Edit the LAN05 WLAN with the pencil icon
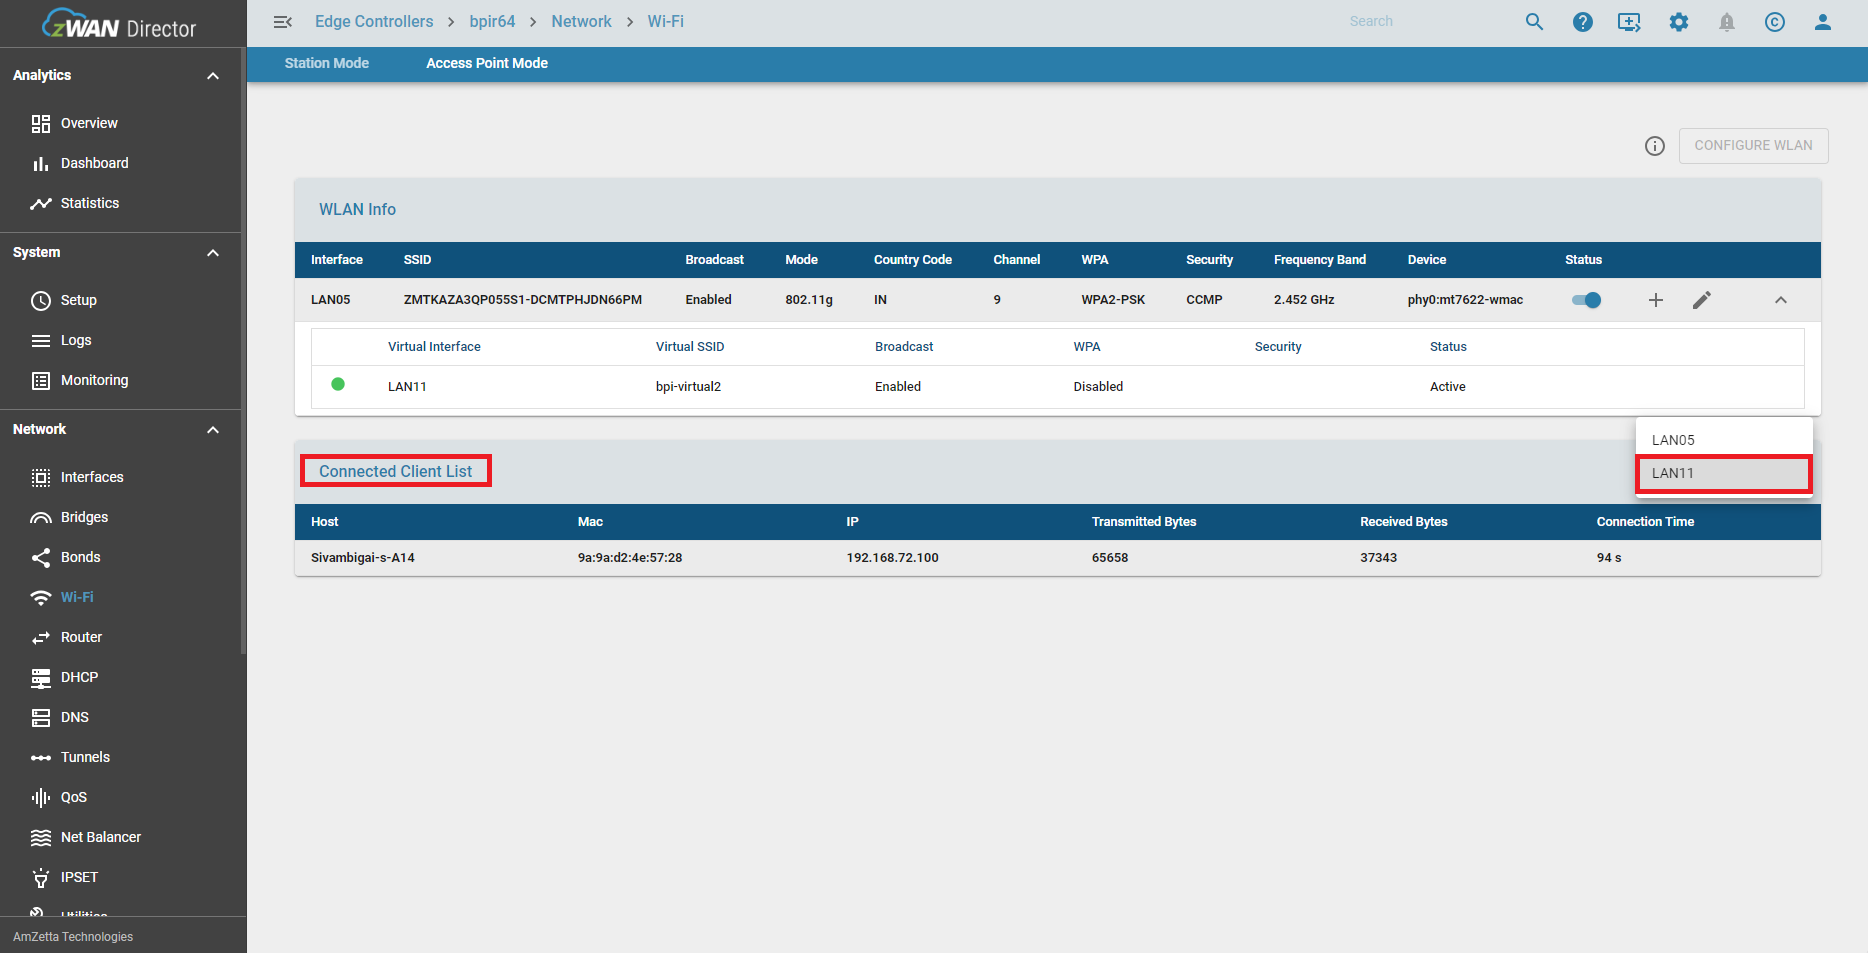 tap(1703, 299)
